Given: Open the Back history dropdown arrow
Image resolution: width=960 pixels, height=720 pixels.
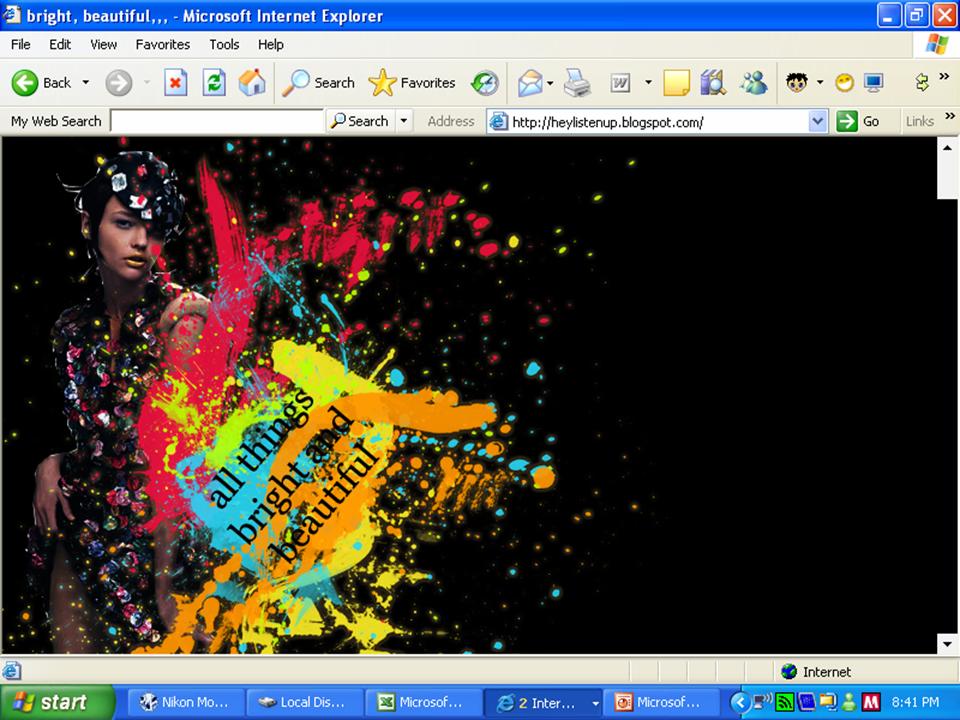Looking at the screenshot, I should tap(86, 83).
